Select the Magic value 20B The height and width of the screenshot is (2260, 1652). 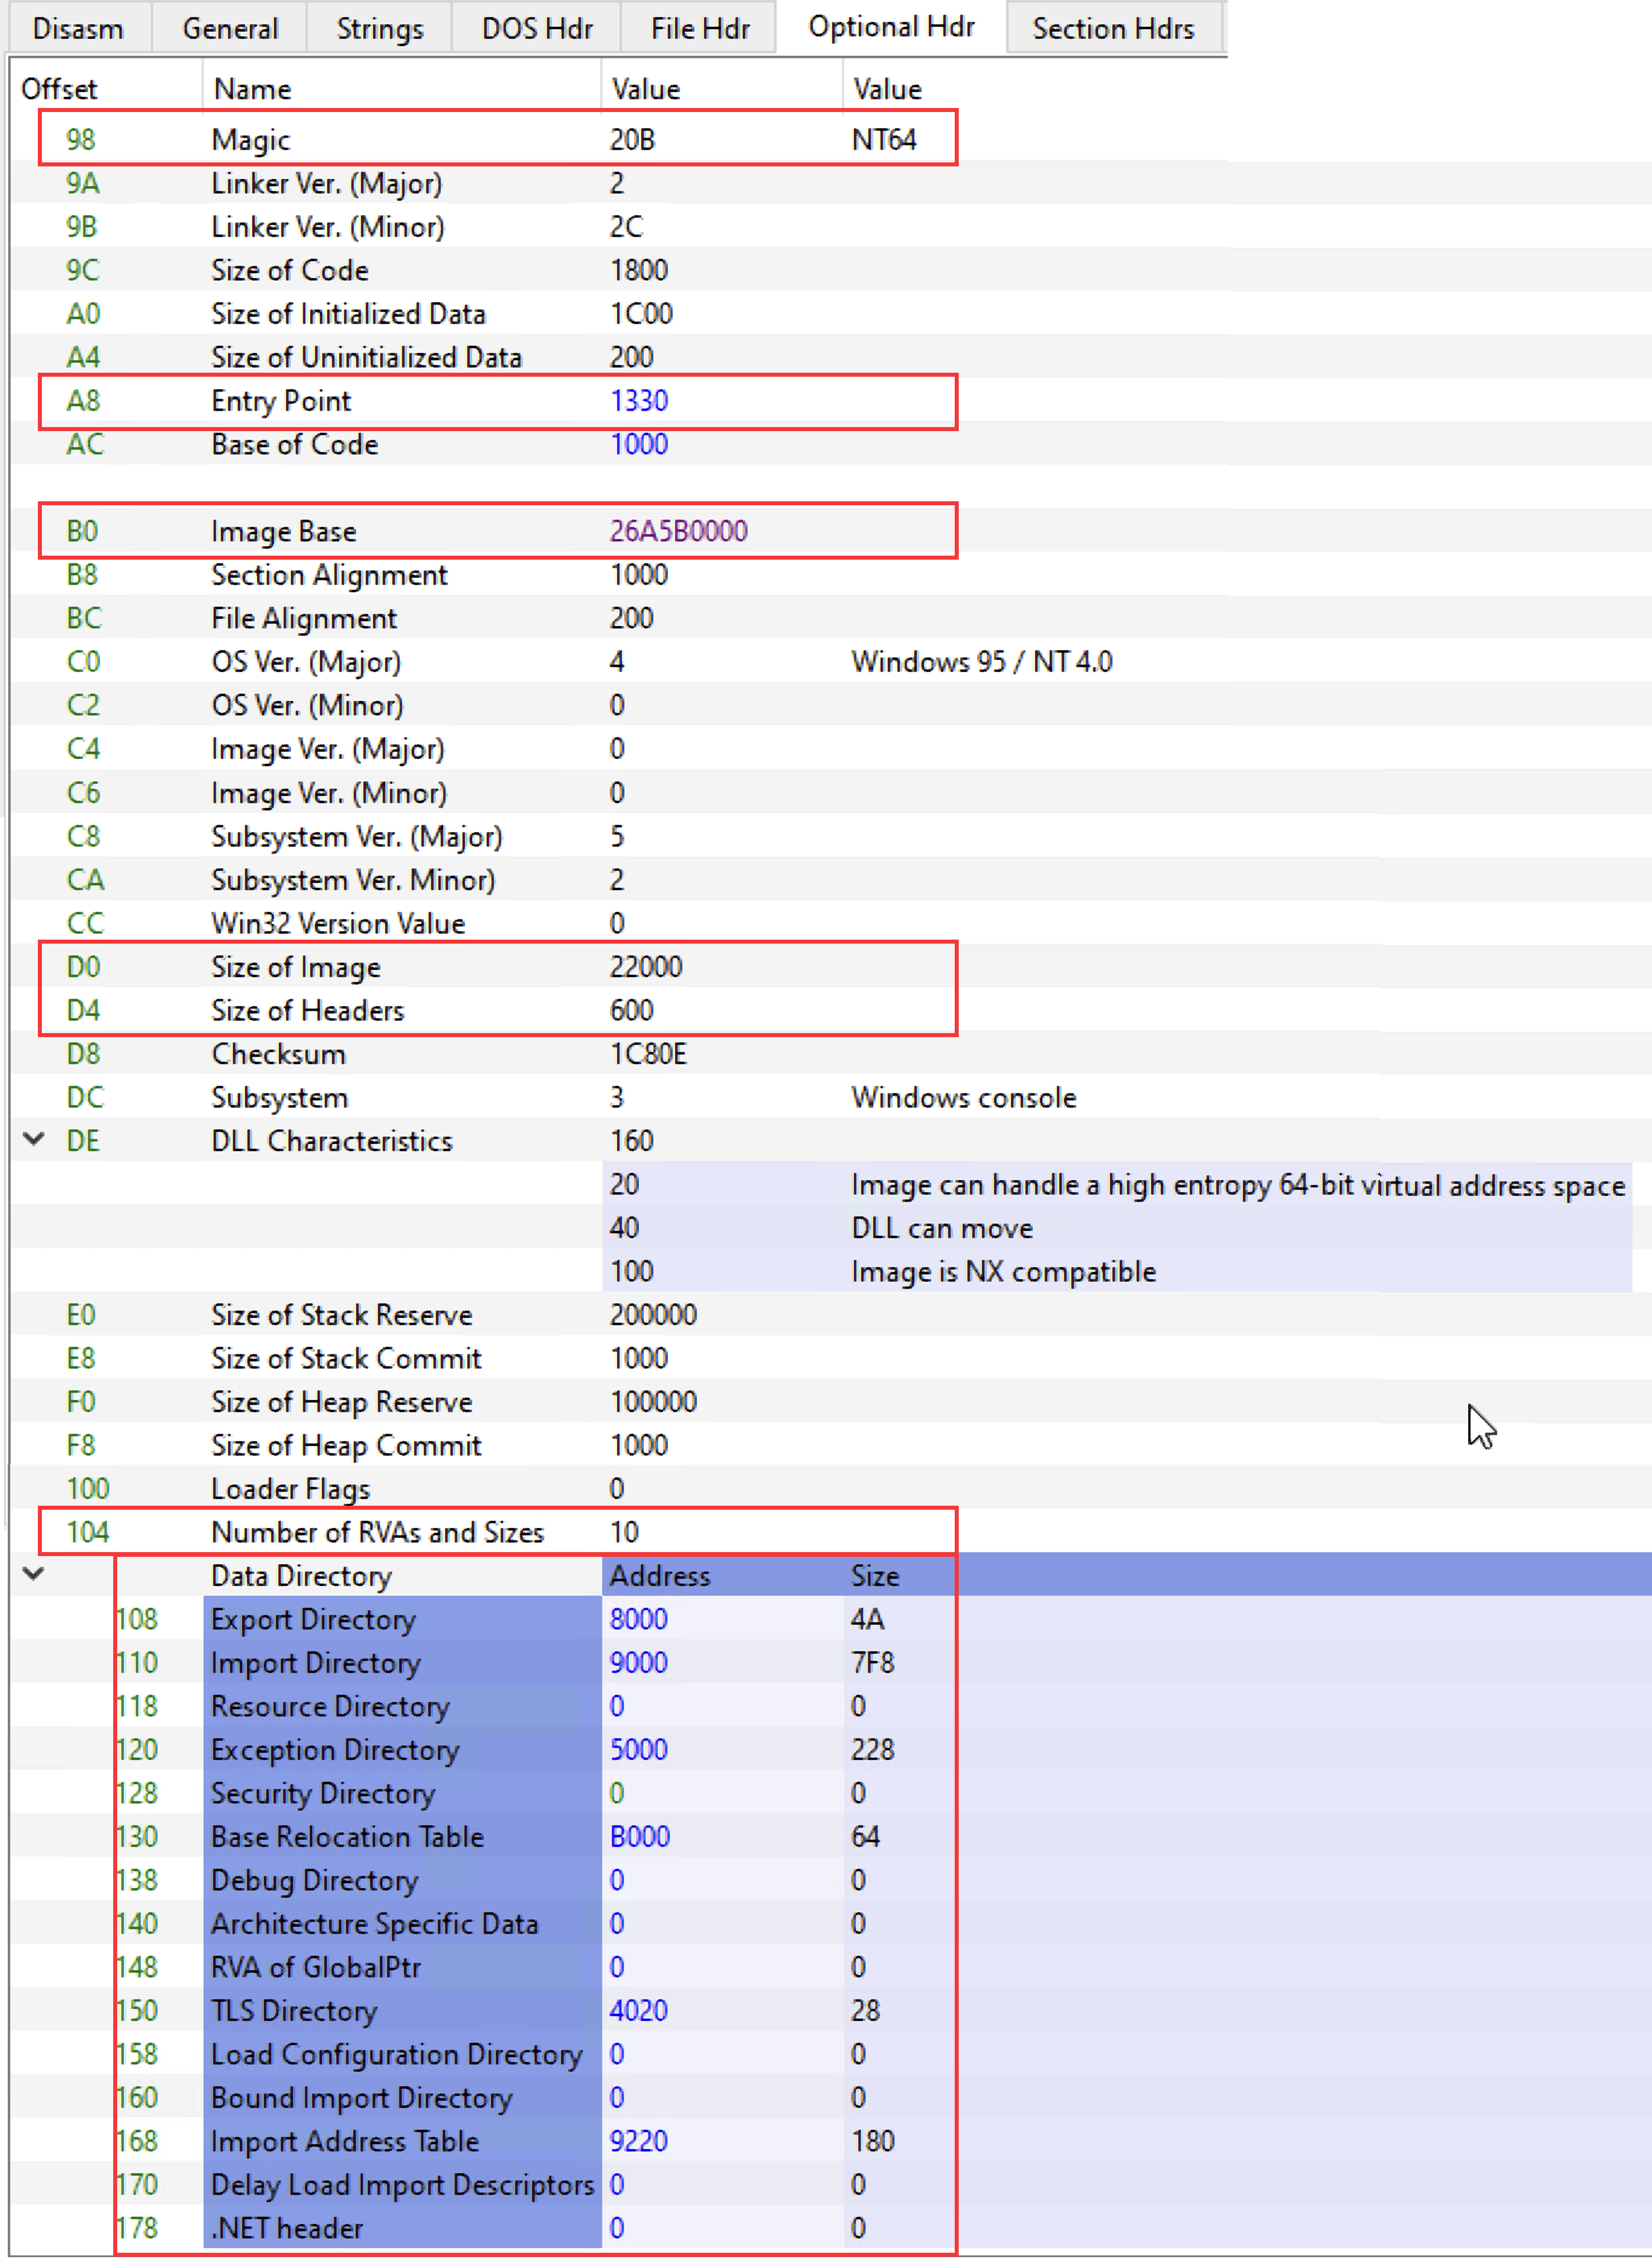tap(632, 139)
